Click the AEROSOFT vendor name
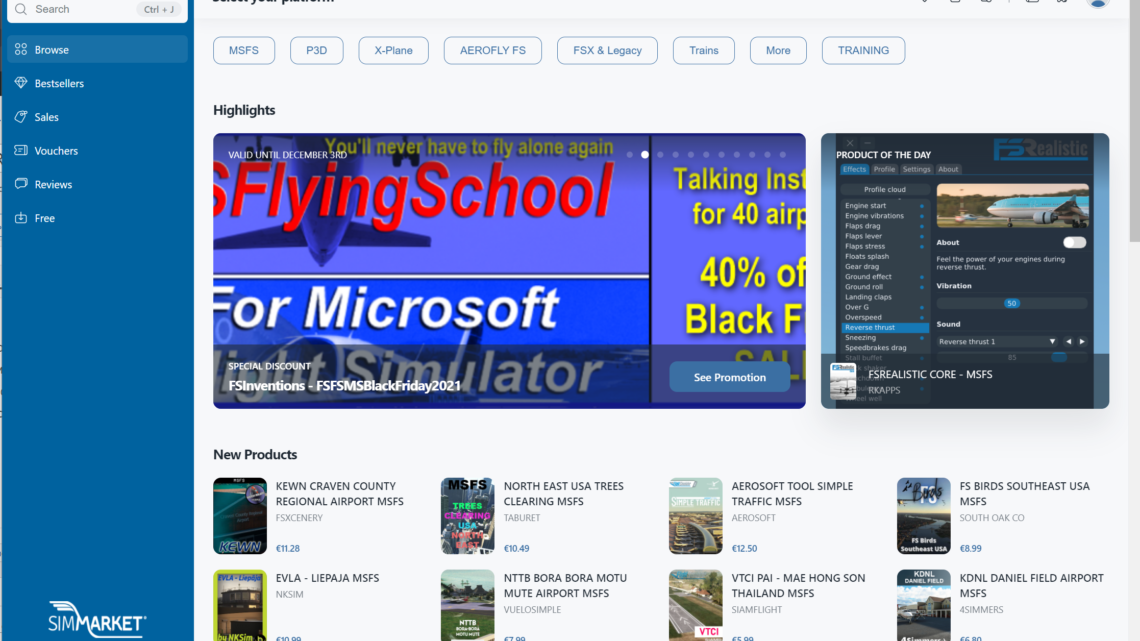The width and height of the screenshot is (1140, 641). point(753,518)
